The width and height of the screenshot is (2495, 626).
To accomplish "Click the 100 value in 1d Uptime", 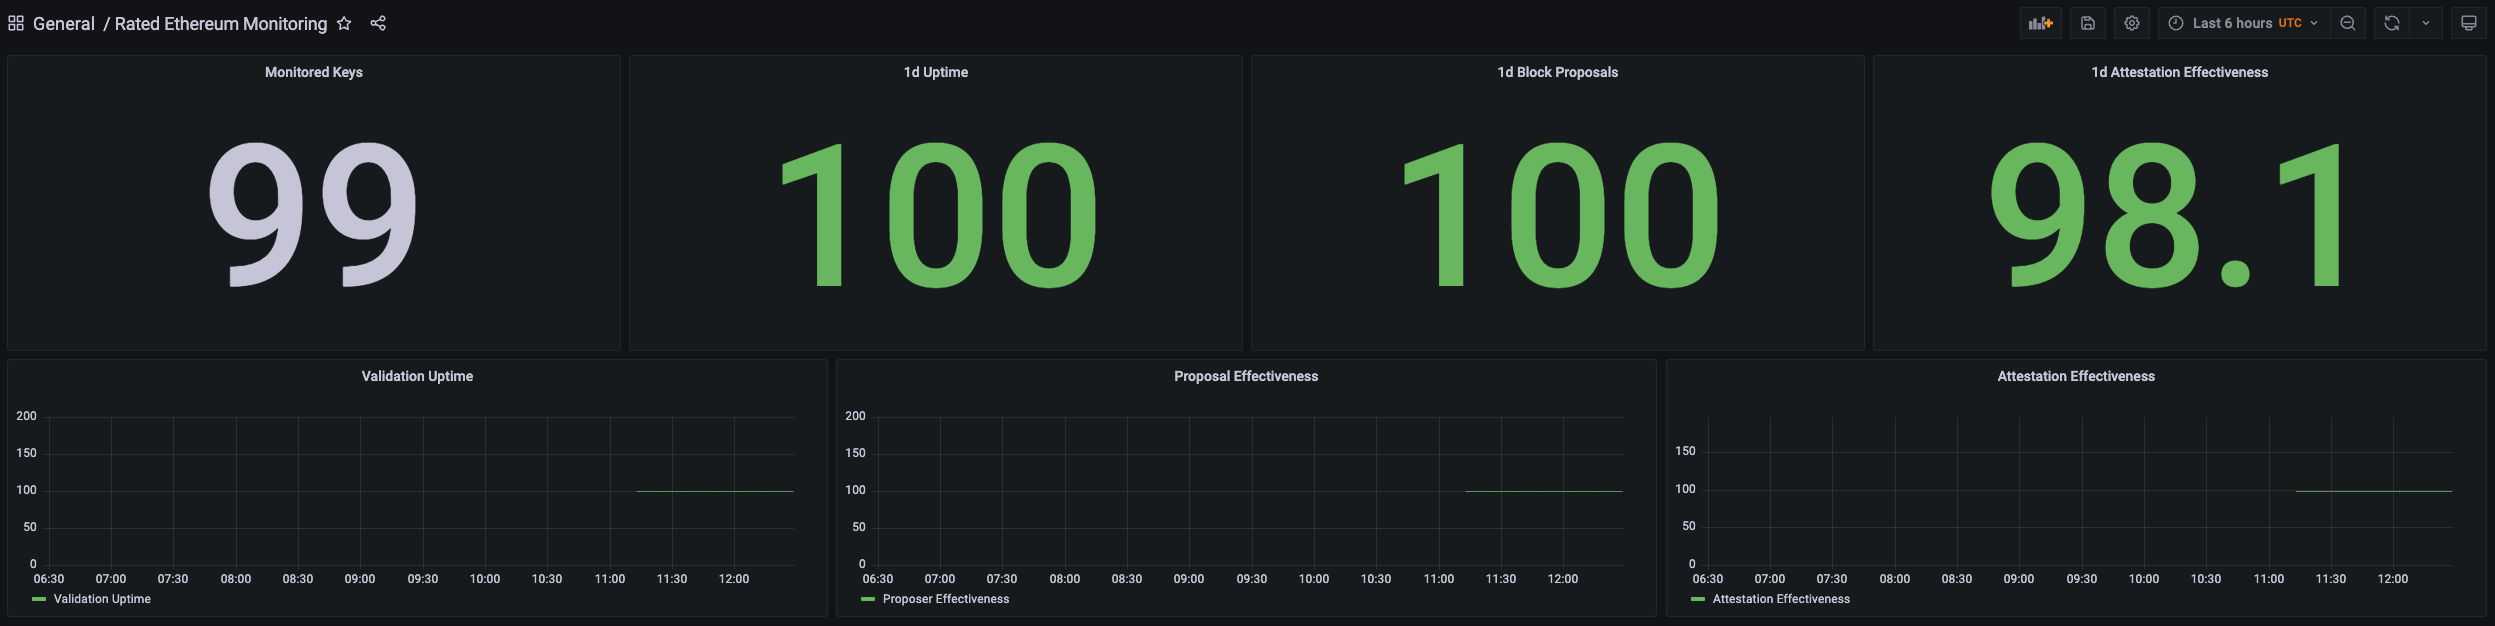I will tap(938, 214).
